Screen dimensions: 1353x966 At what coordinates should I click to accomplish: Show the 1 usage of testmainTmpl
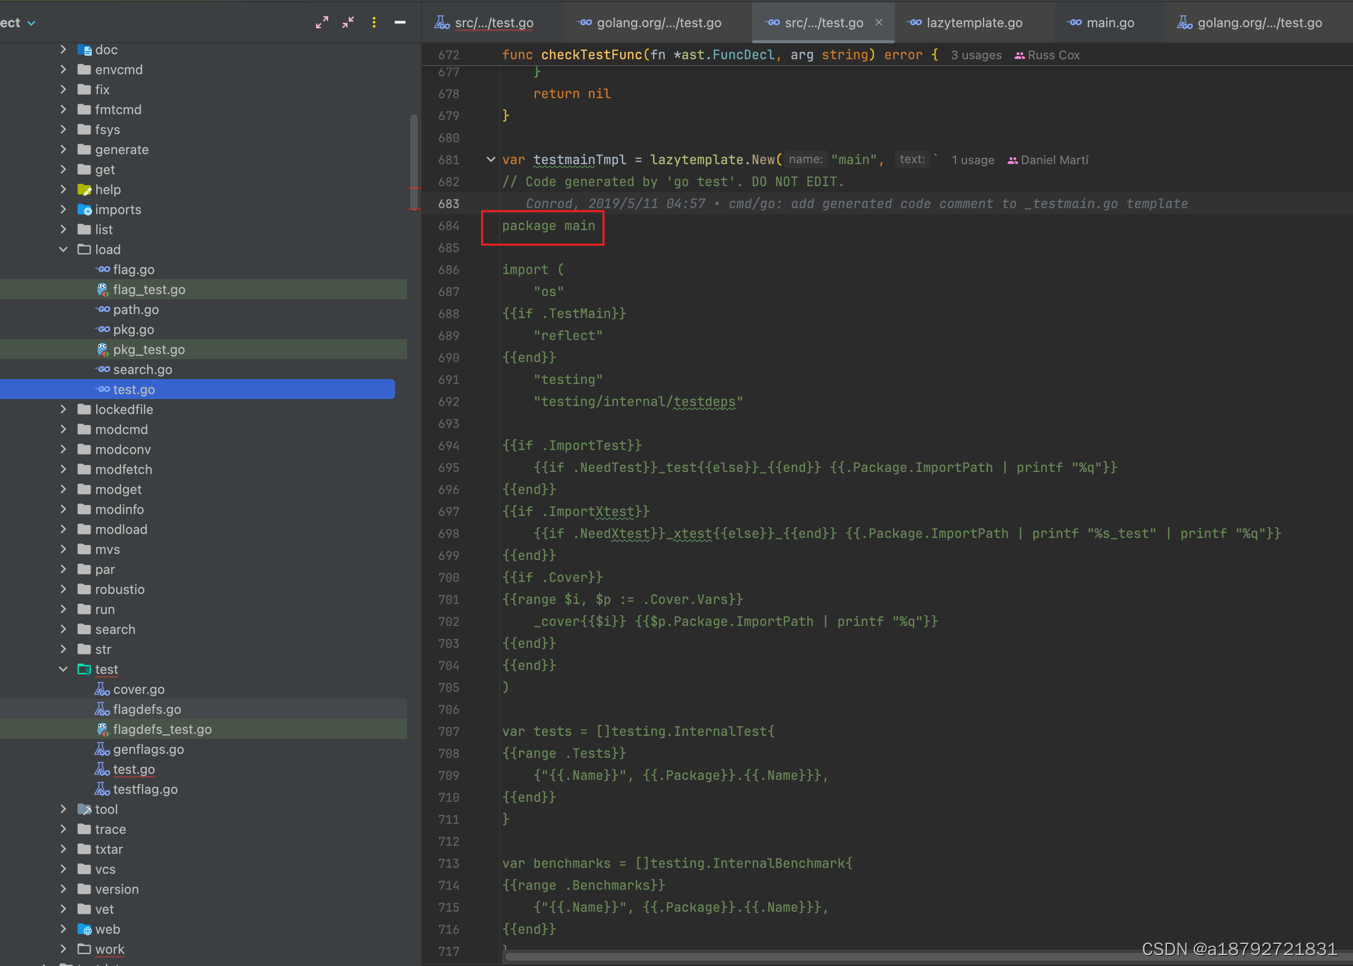tap(972, 160)
